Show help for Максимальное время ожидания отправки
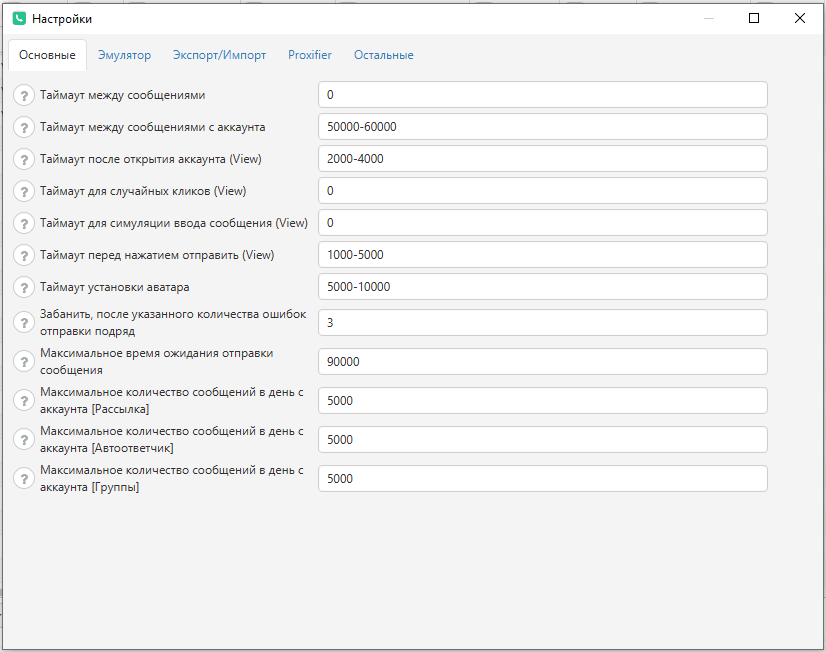The image size is (826, 652). tap(24, 361)
